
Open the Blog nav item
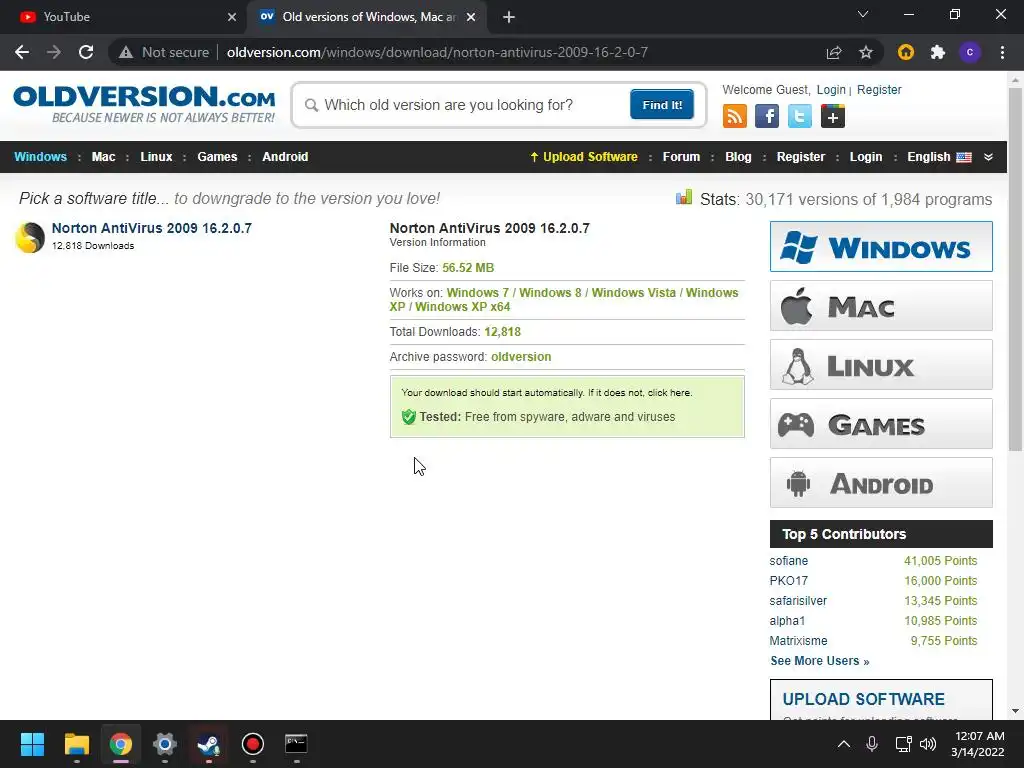point(738,157)
